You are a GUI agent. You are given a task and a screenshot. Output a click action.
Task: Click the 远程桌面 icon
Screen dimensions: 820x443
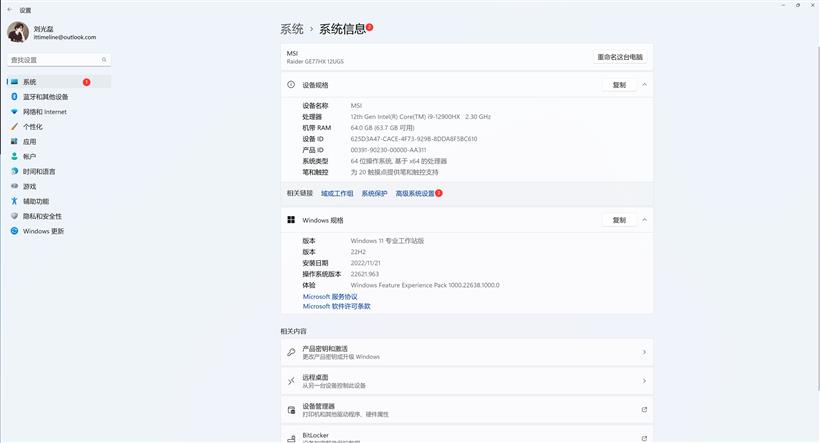tap(291, 381)
